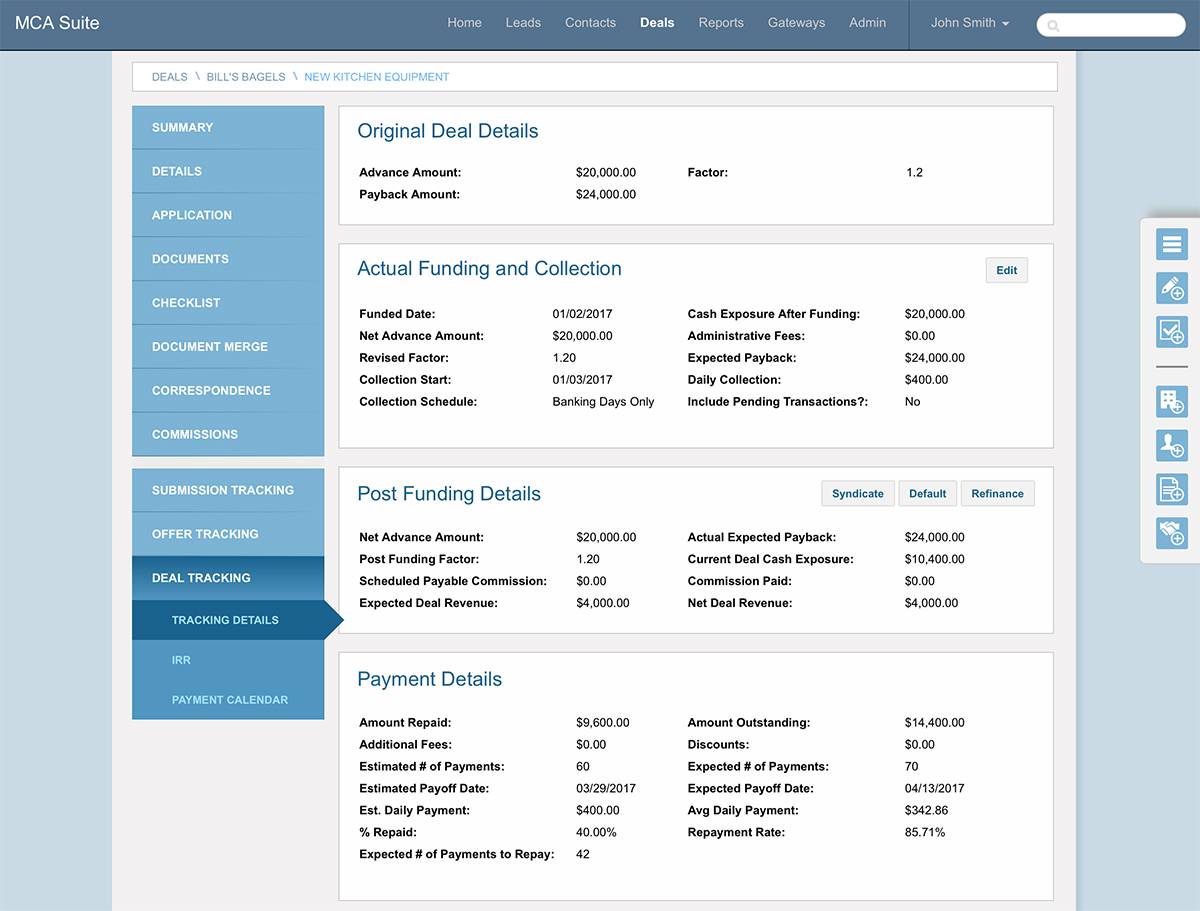Focus the top search field

point(1111,25)
